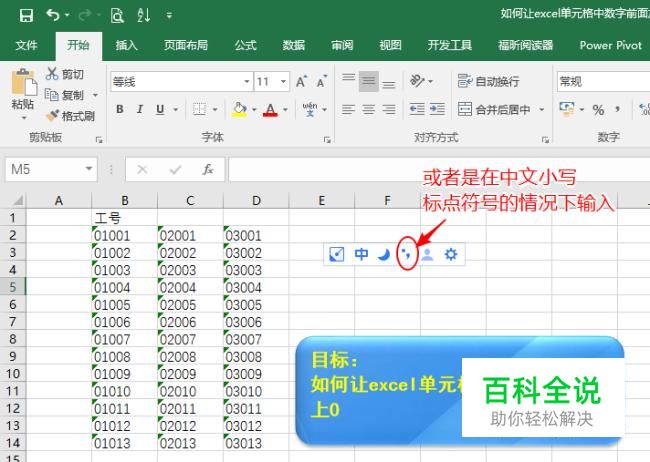
Task: Click 合并后居中 merge and center
Action: click(x=494, y=109)
